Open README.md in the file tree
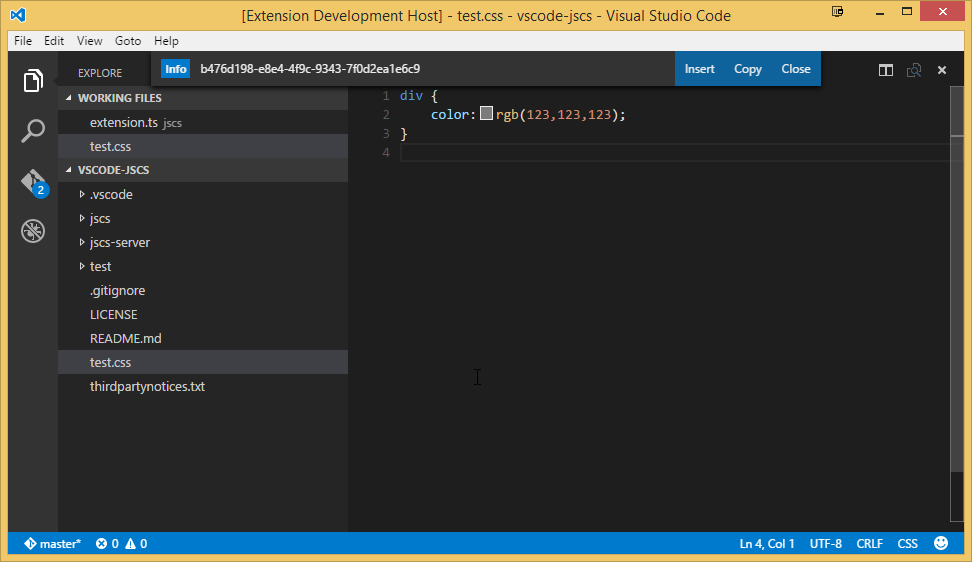This screenshot has width=972, height=562. [x=203, y=338]
